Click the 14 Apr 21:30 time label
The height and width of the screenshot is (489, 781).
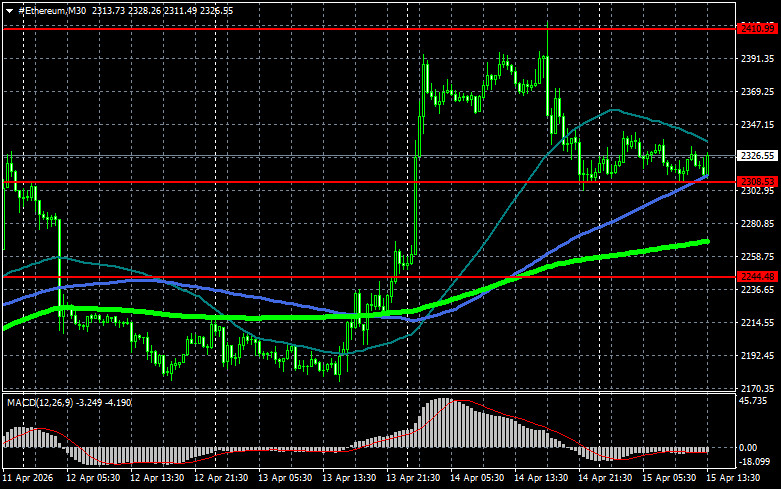605,478
